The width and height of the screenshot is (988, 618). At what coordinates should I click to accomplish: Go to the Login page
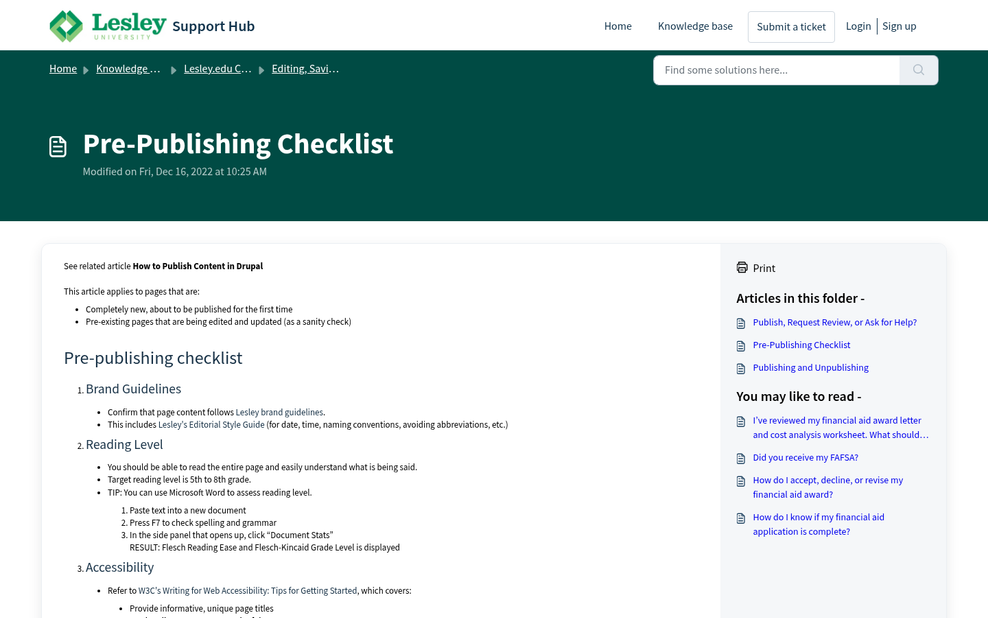pos(858,26)
